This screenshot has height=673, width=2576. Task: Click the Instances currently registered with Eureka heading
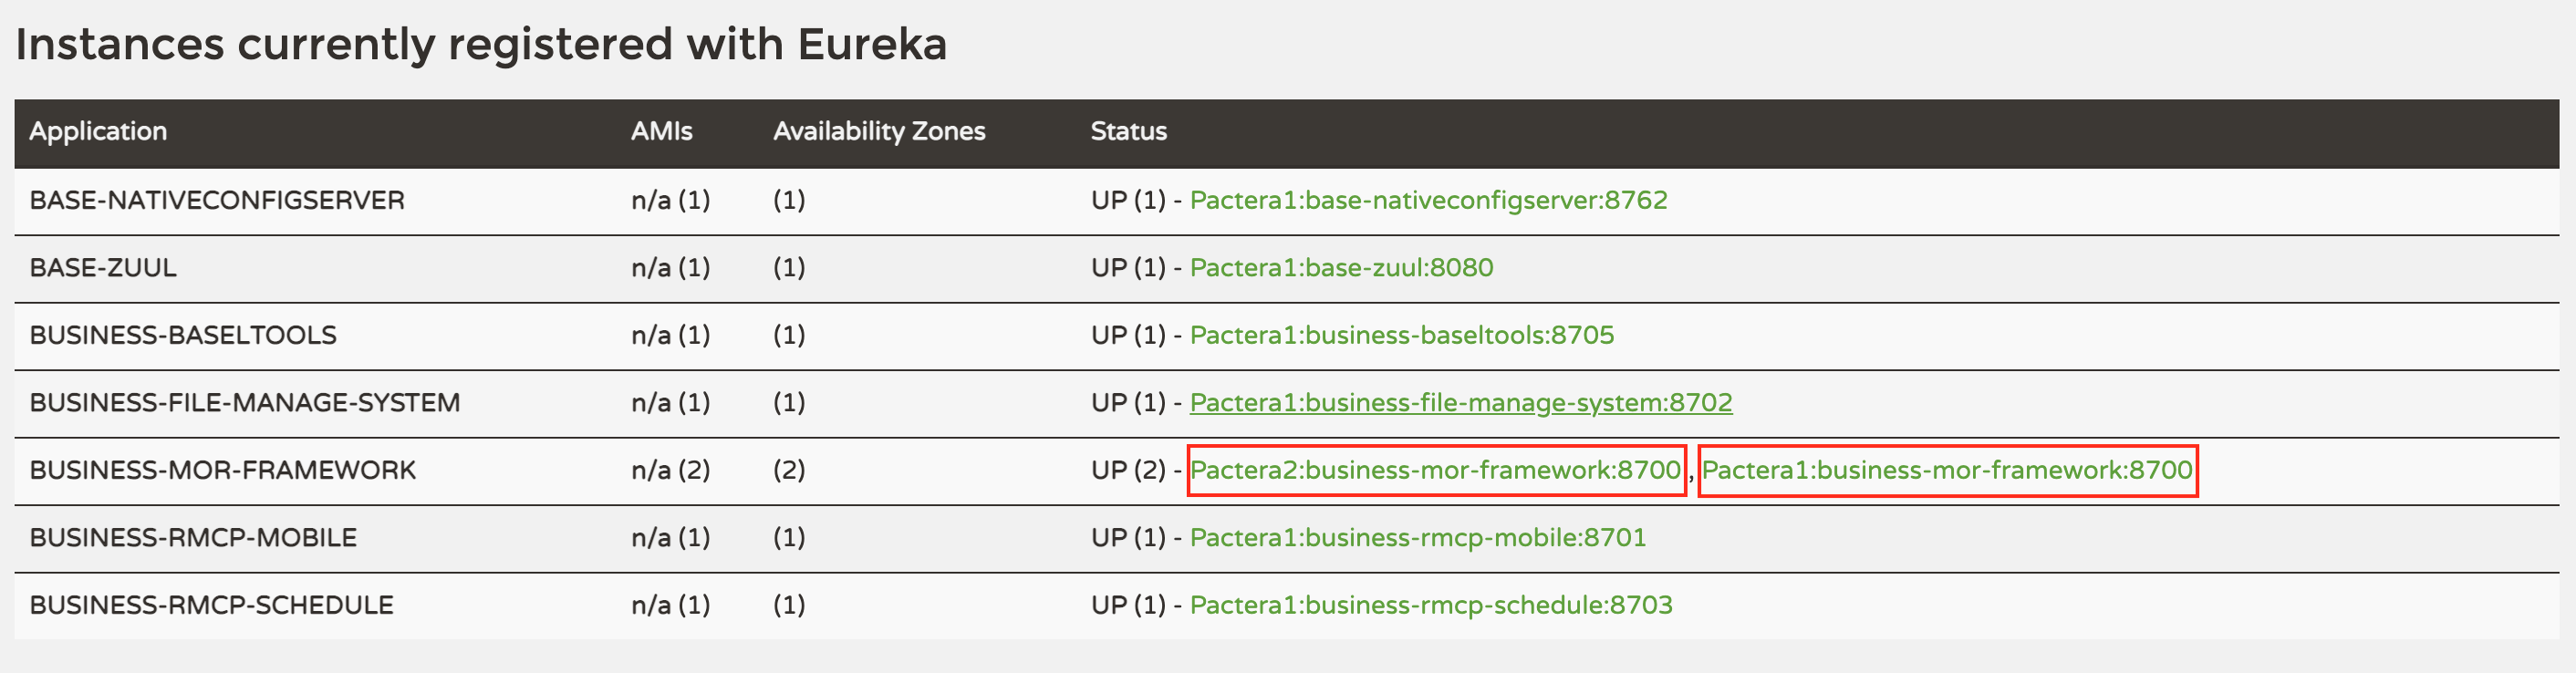(481, 45)
